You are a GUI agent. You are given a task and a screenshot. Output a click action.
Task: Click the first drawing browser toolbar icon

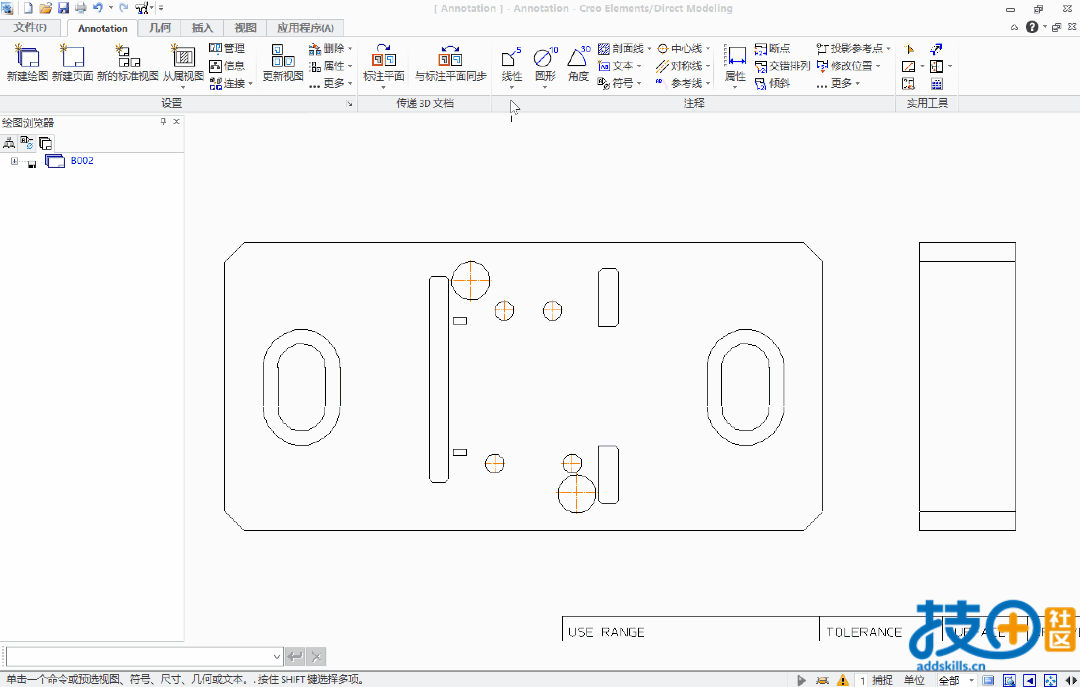click(x=9, y=143)
